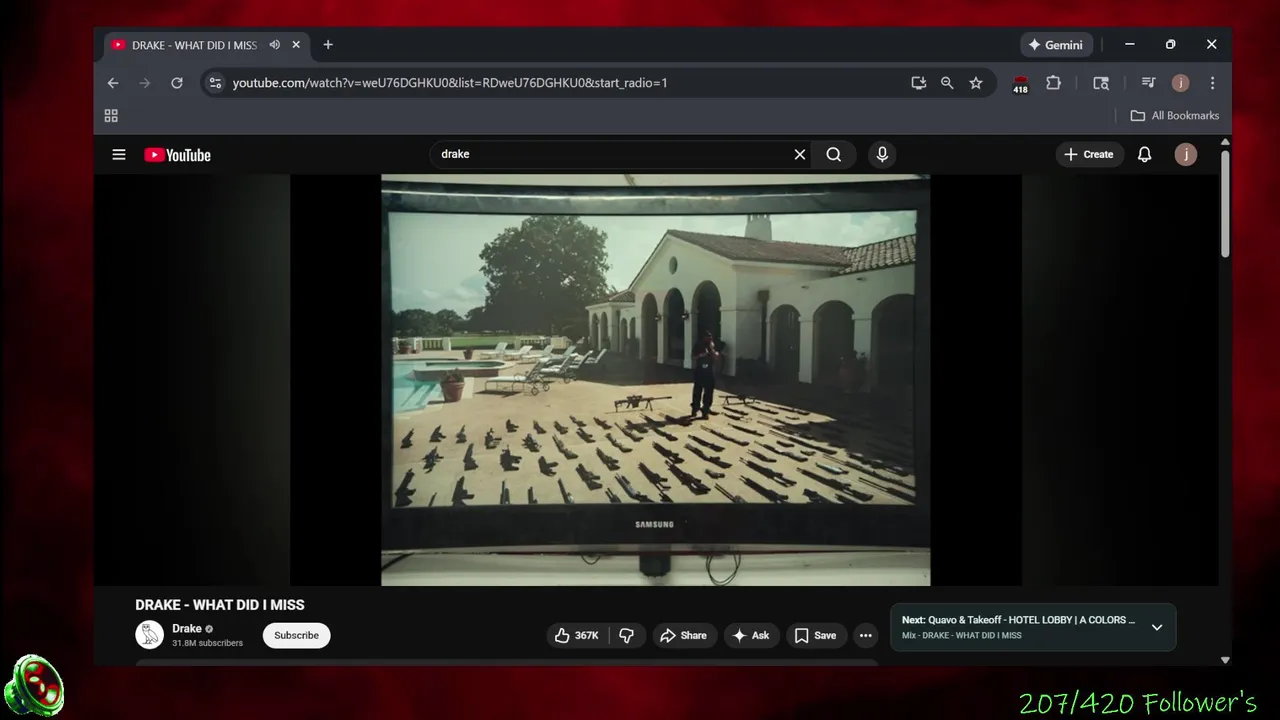The image size is (1280, 720).
Task: Mute the tab via speaker icon
Action: [x=275, y=45]
